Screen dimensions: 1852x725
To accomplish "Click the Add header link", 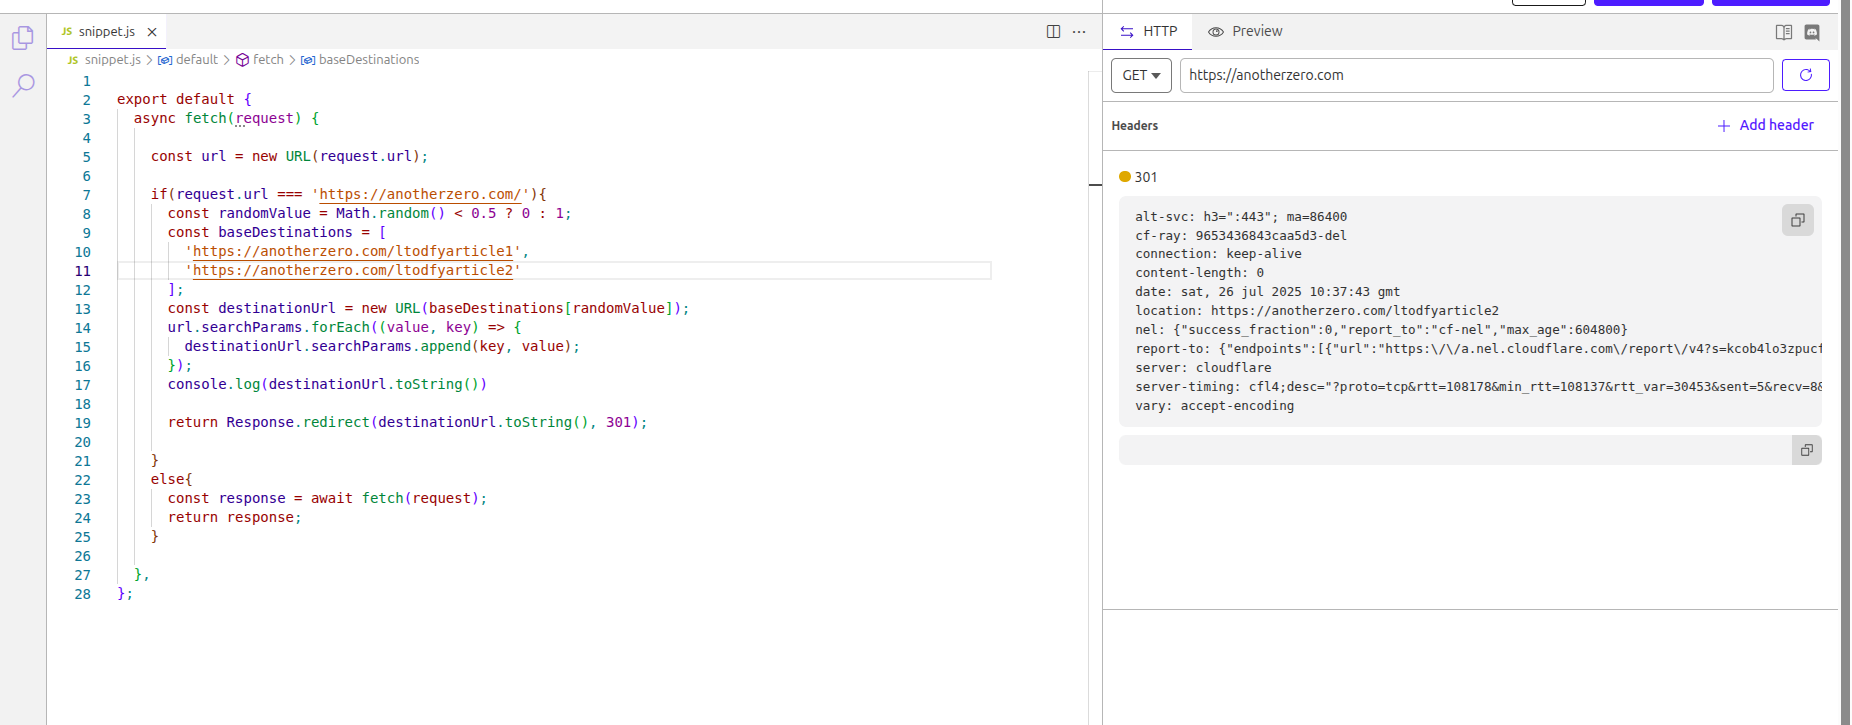I will [1765, 125].
